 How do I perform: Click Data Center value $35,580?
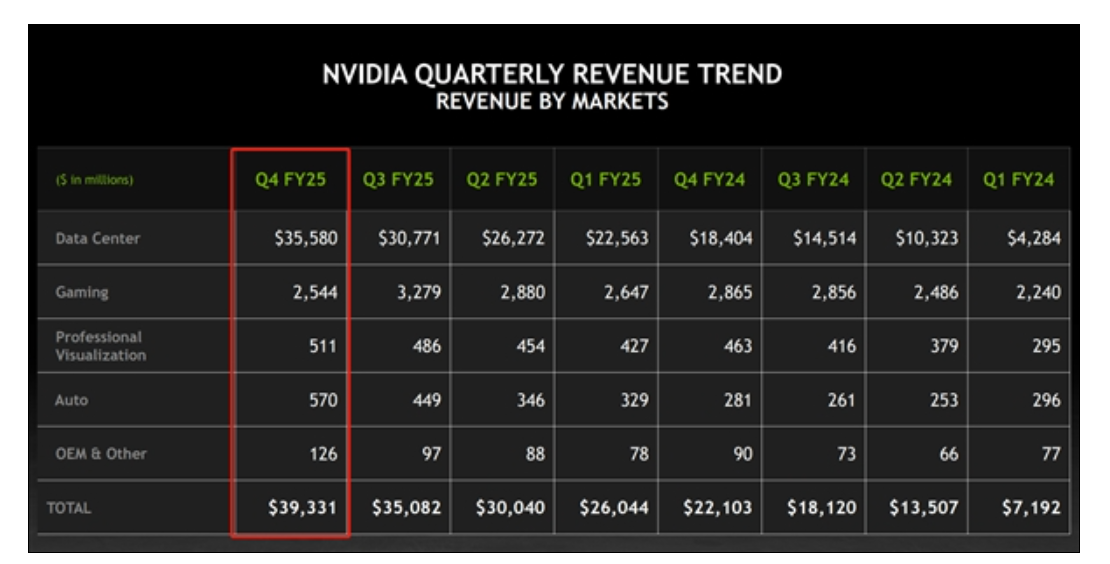[306, 238]
